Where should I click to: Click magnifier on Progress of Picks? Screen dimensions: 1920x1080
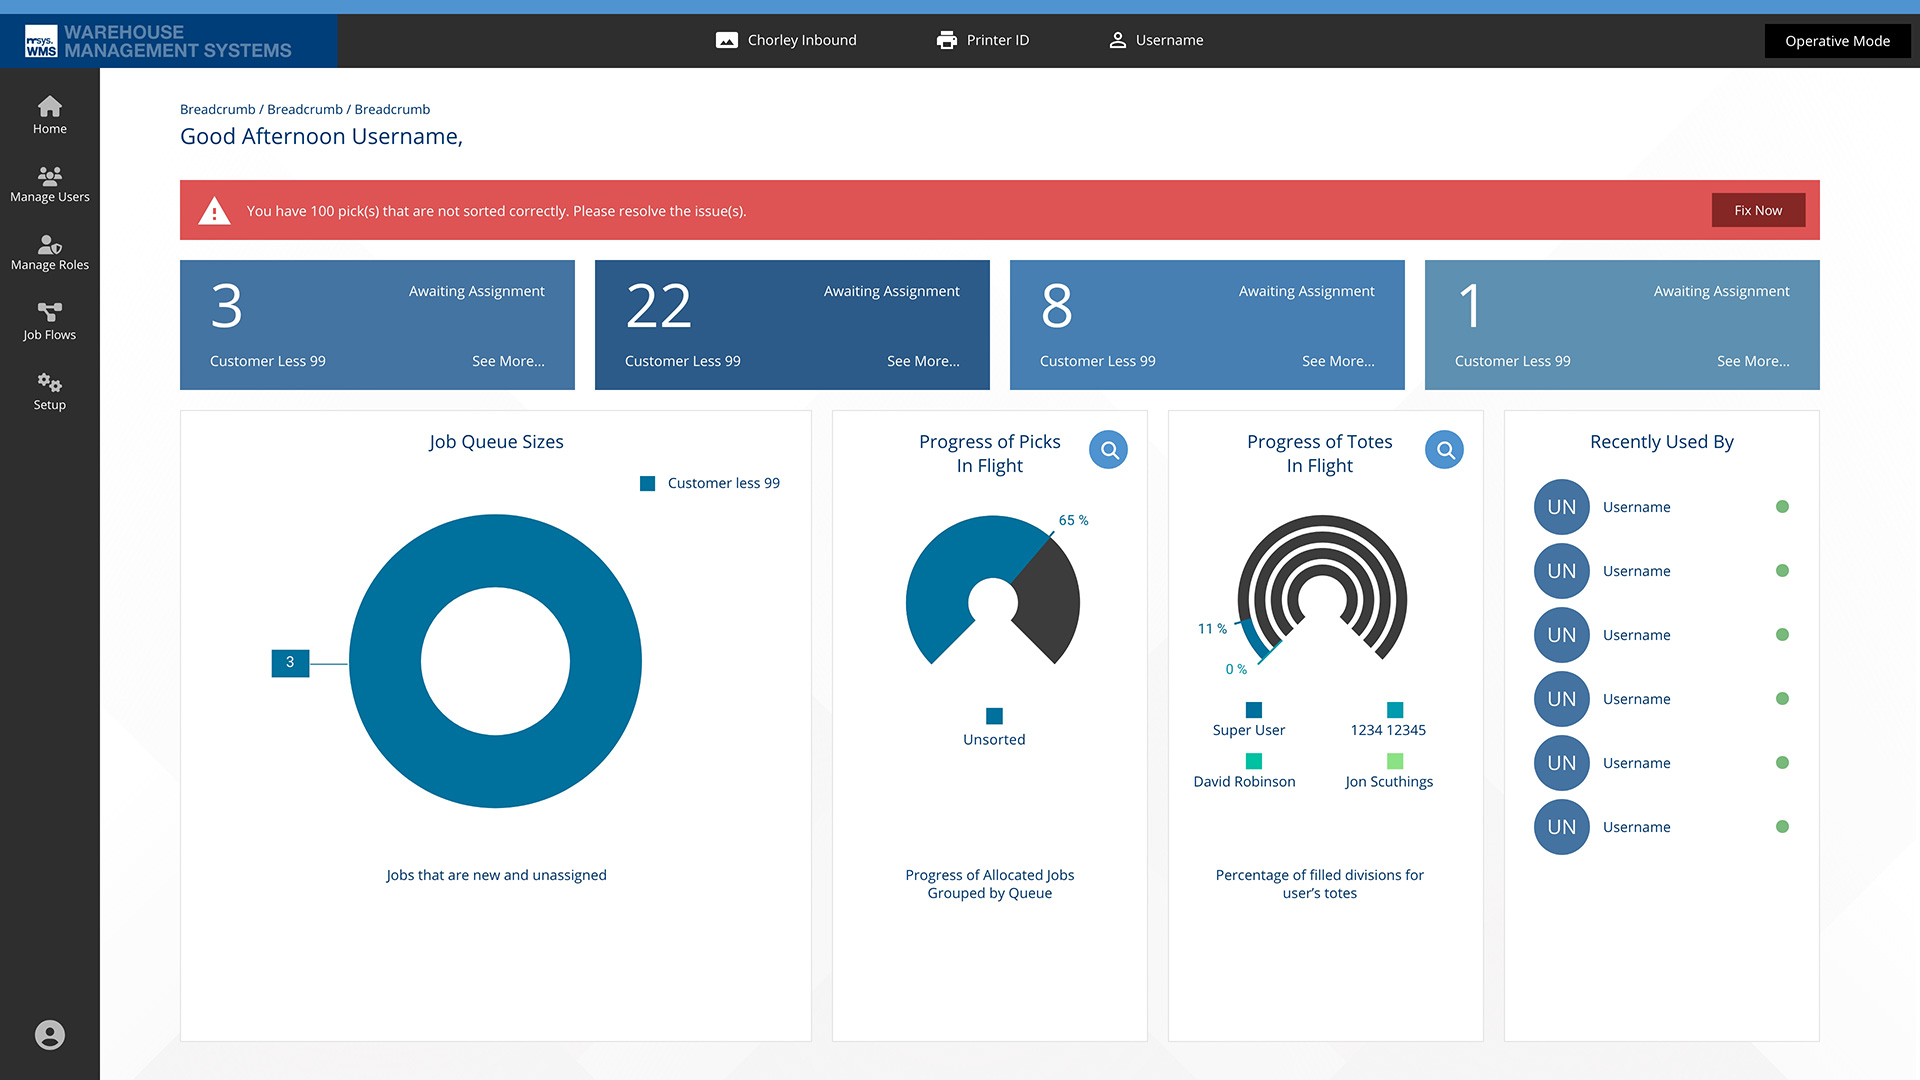pos(1108,450)
